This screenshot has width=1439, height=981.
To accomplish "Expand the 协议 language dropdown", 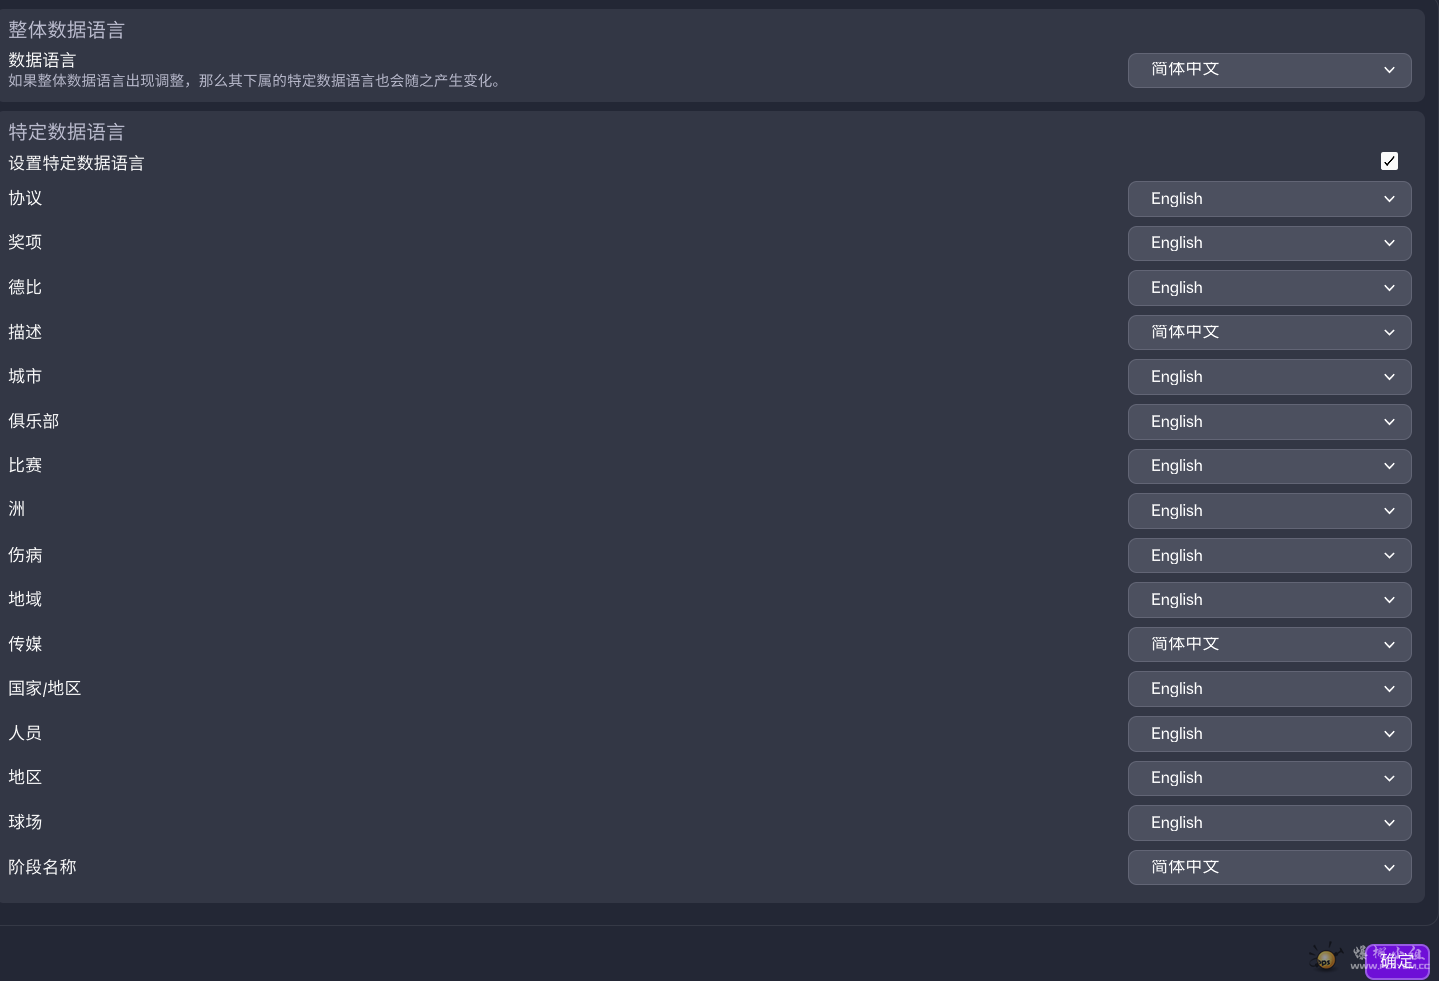I will tap(1269, 199).
